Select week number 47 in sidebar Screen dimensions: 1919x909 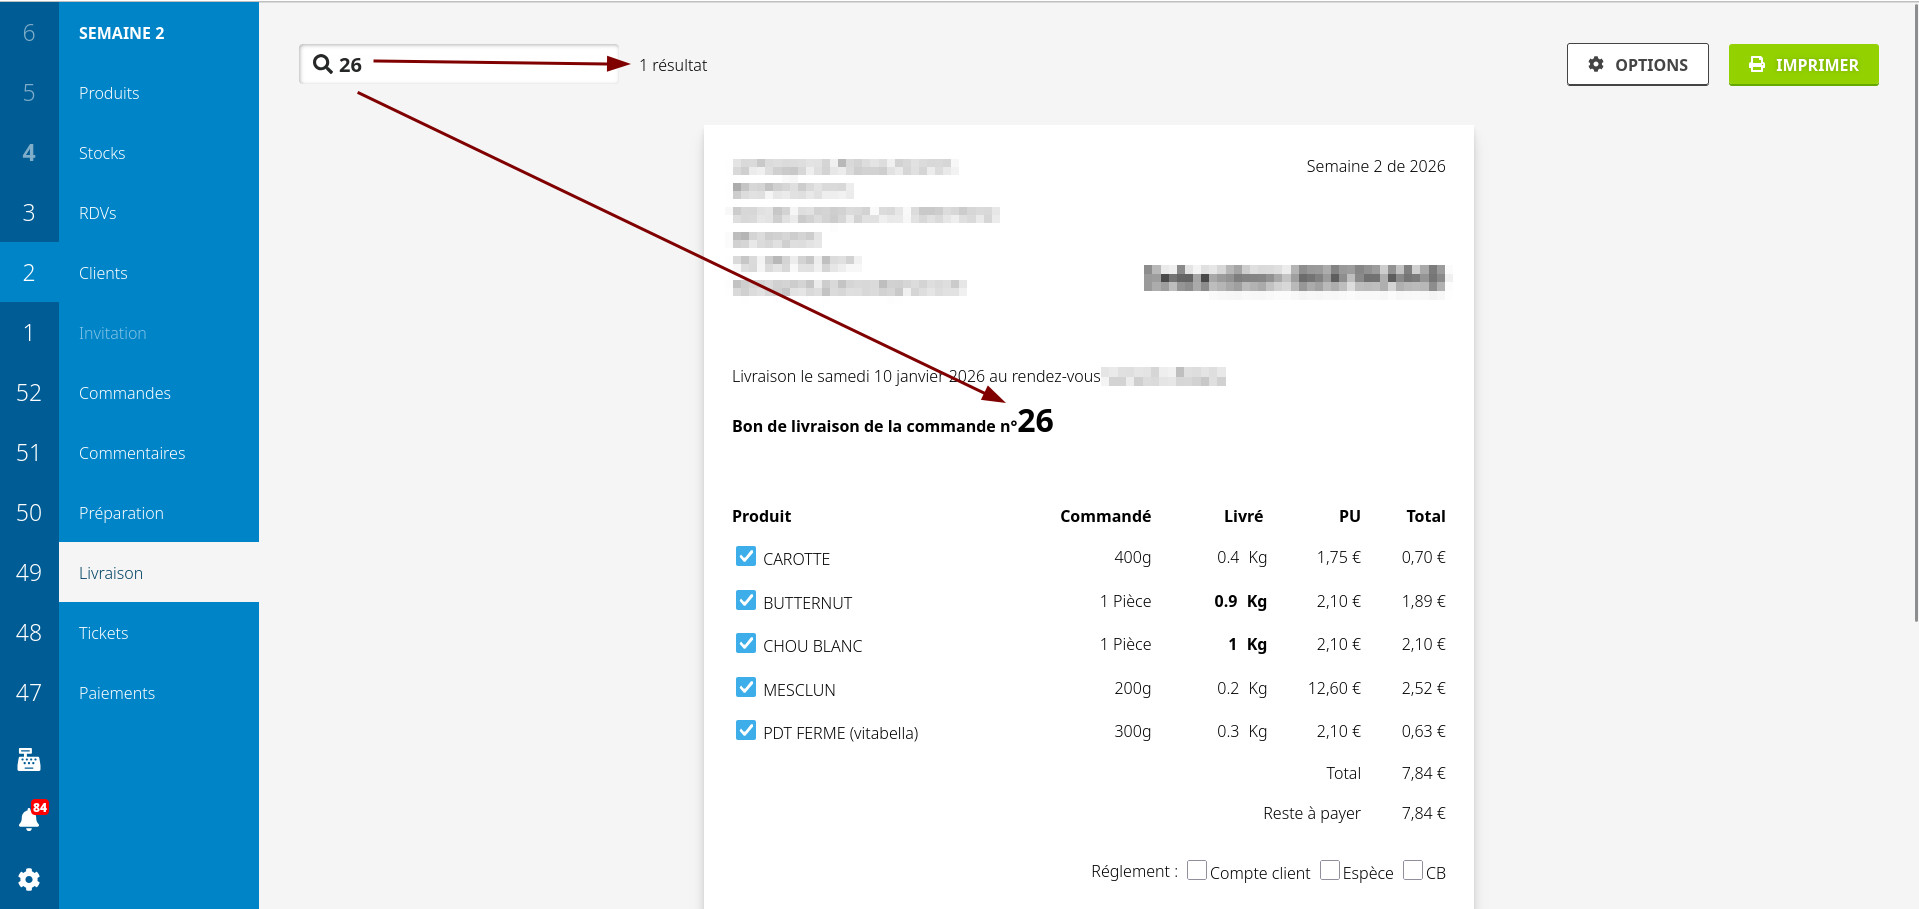29,693
